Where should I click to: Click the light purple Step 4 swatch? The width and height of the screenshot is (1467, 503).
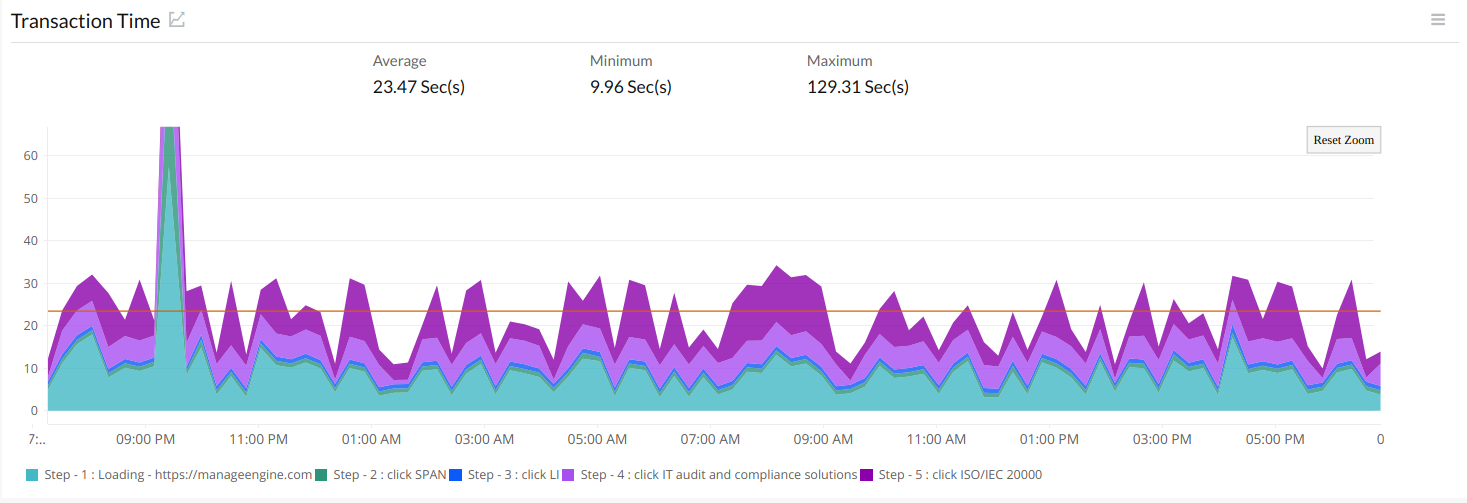tap(569, 475)
